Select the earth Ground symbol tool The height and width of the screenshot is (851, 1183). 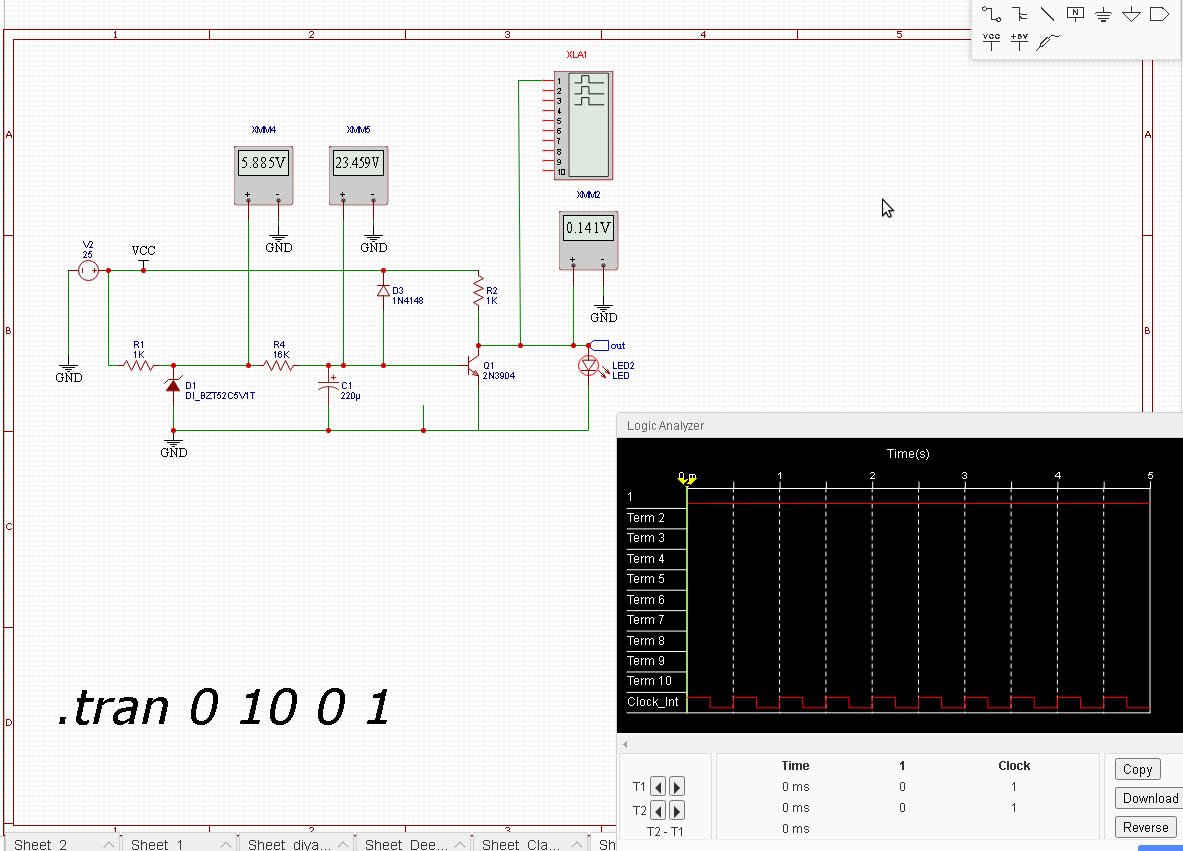[1103, 14]
